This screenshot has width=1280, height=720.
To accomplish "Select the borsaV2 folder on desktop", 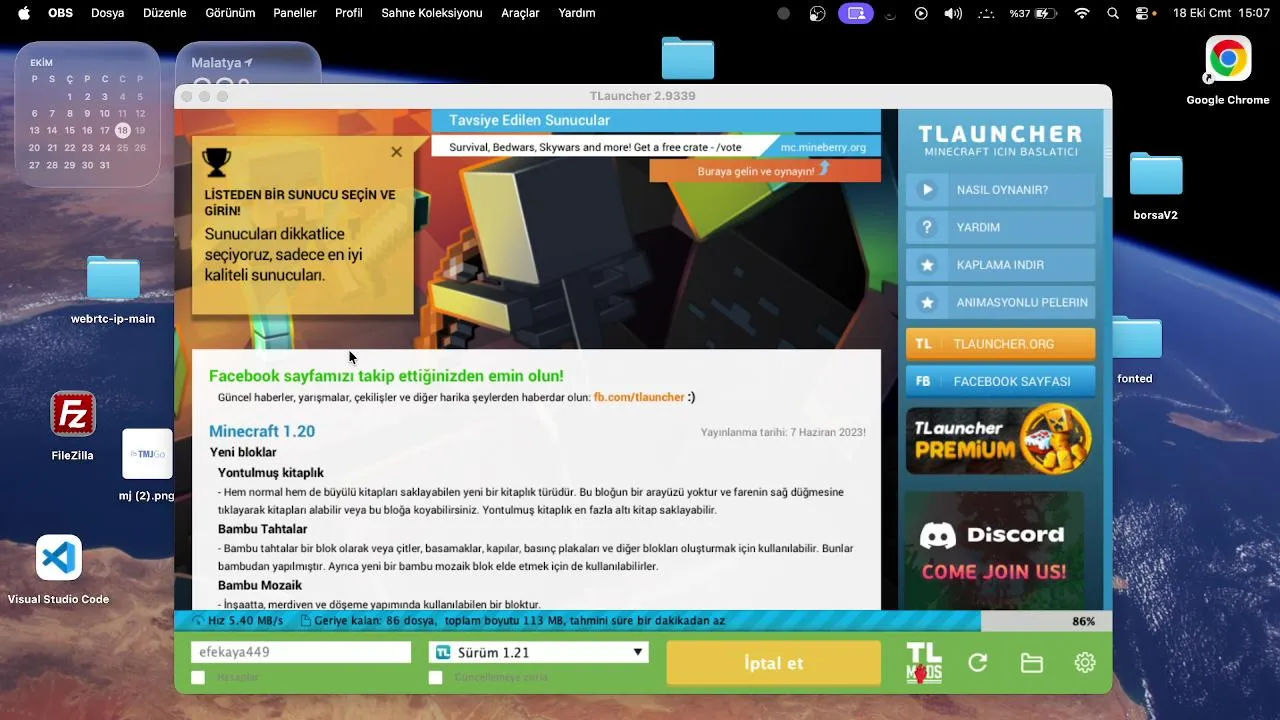I will [x=1156, y=174].
